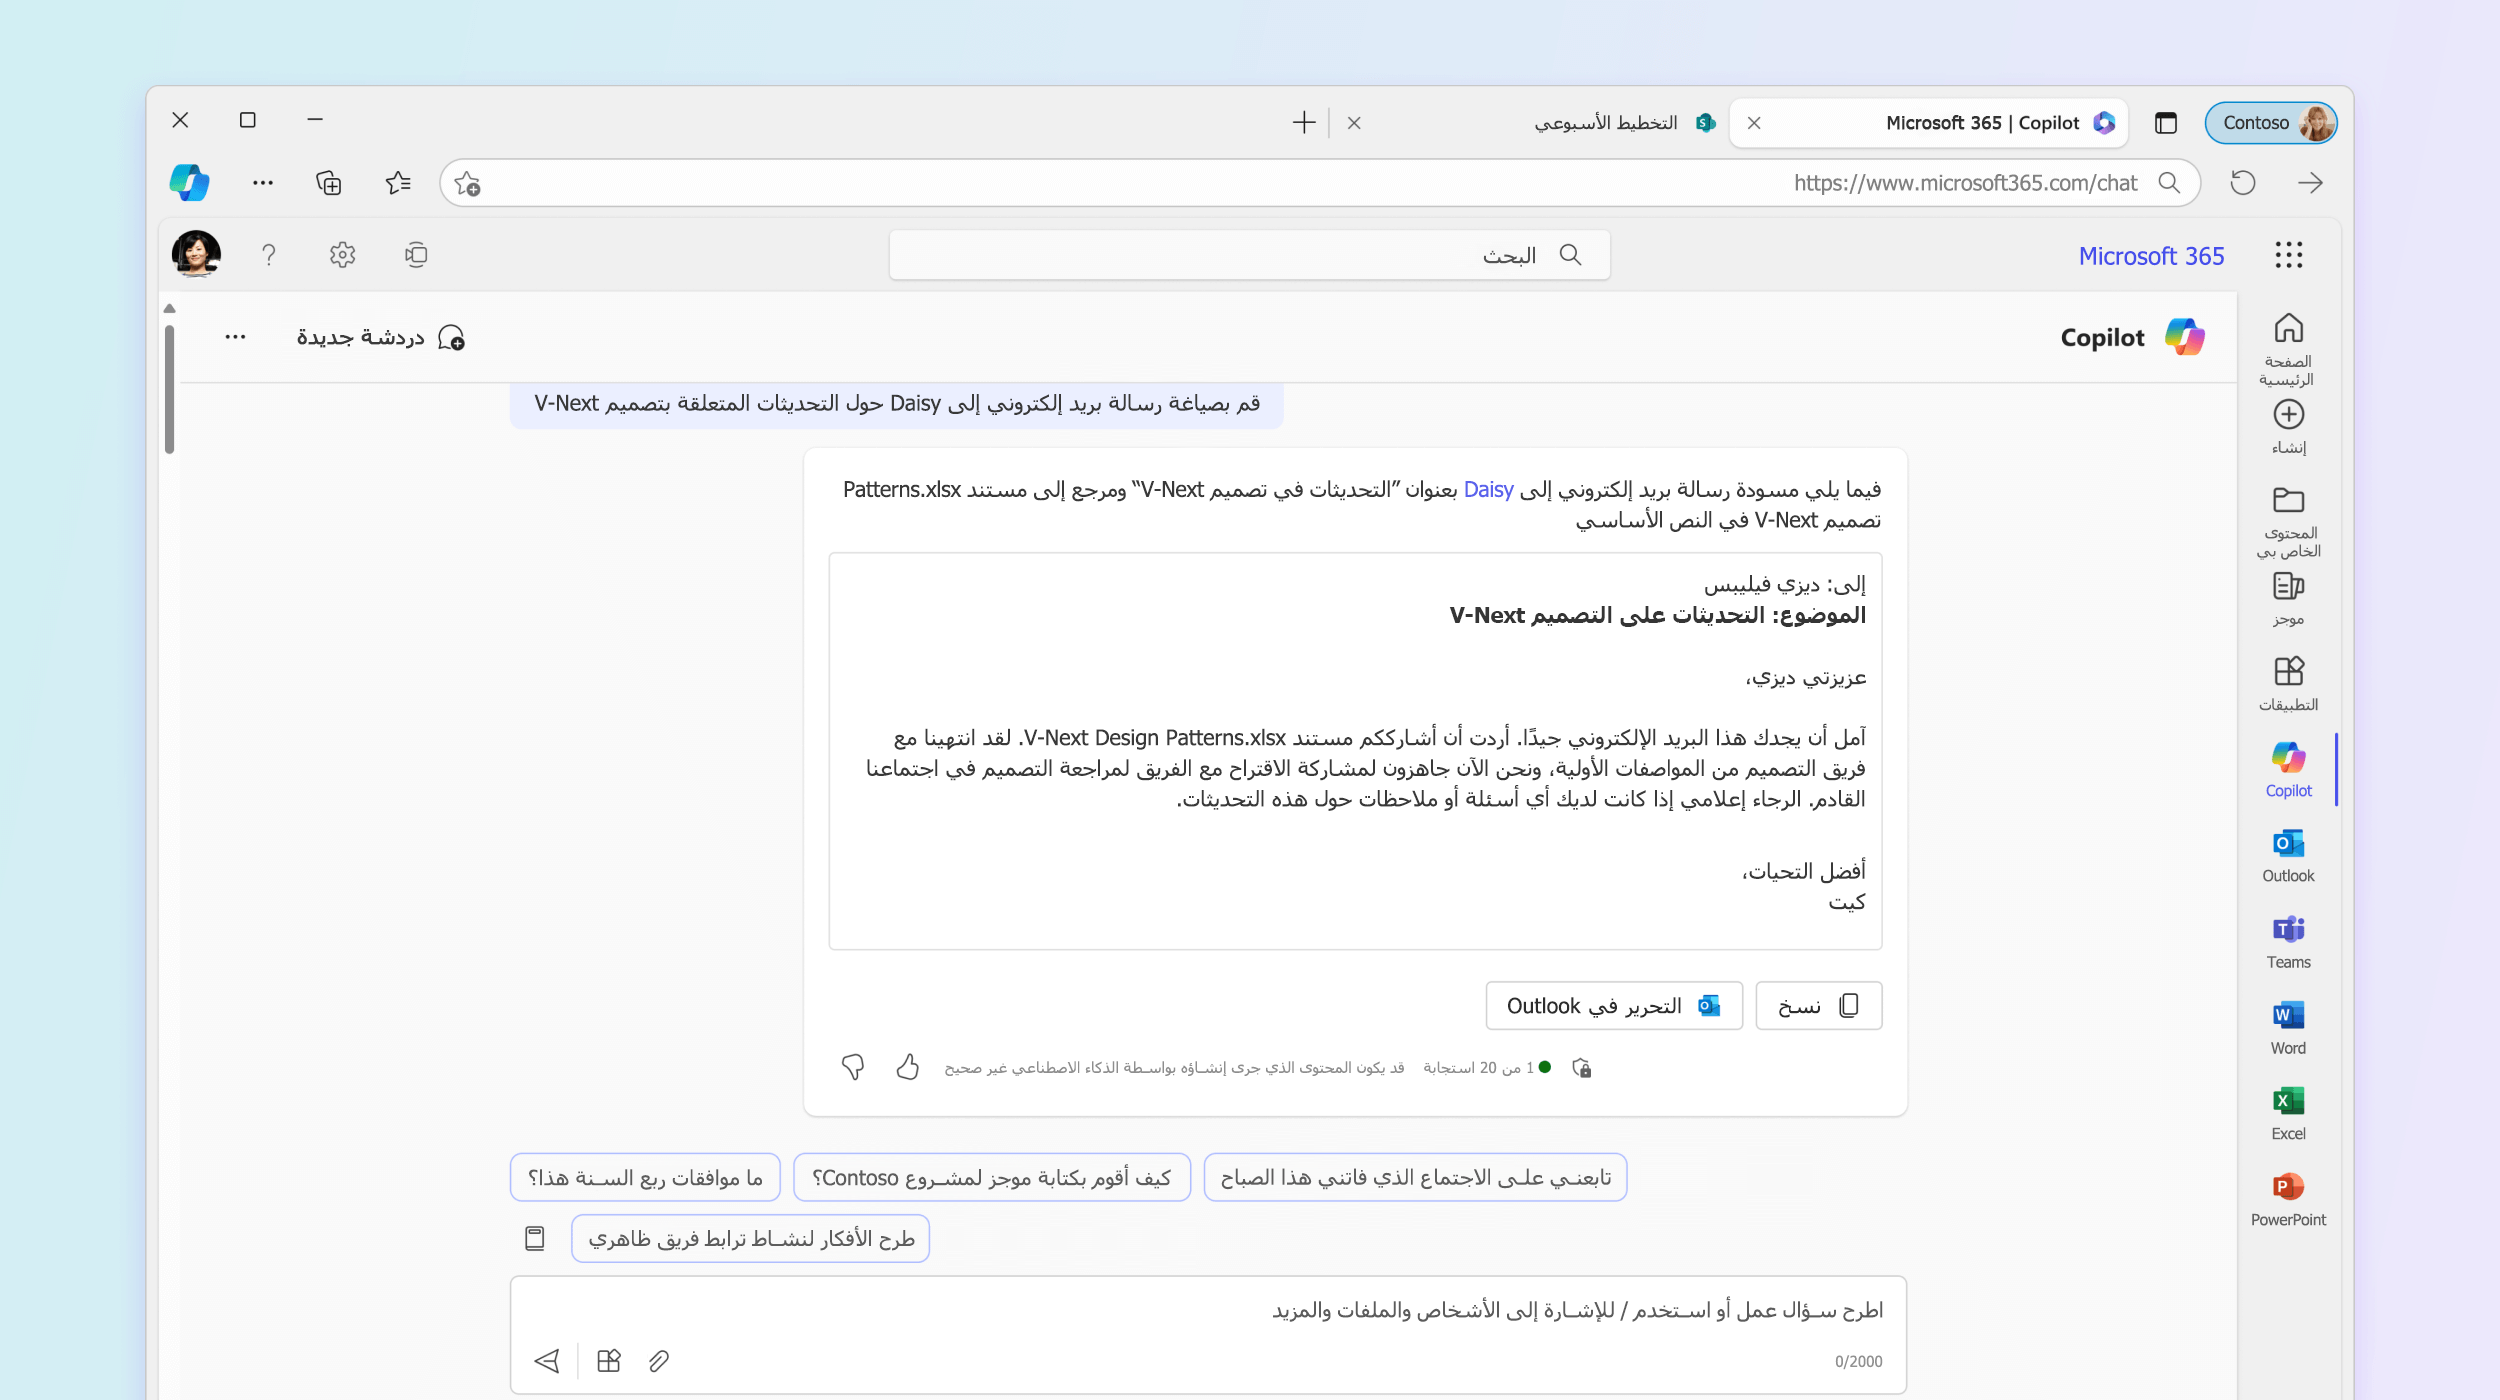Click the attach file paperclip icon
The image size is (2500, 1400).
coord(658,1360)
